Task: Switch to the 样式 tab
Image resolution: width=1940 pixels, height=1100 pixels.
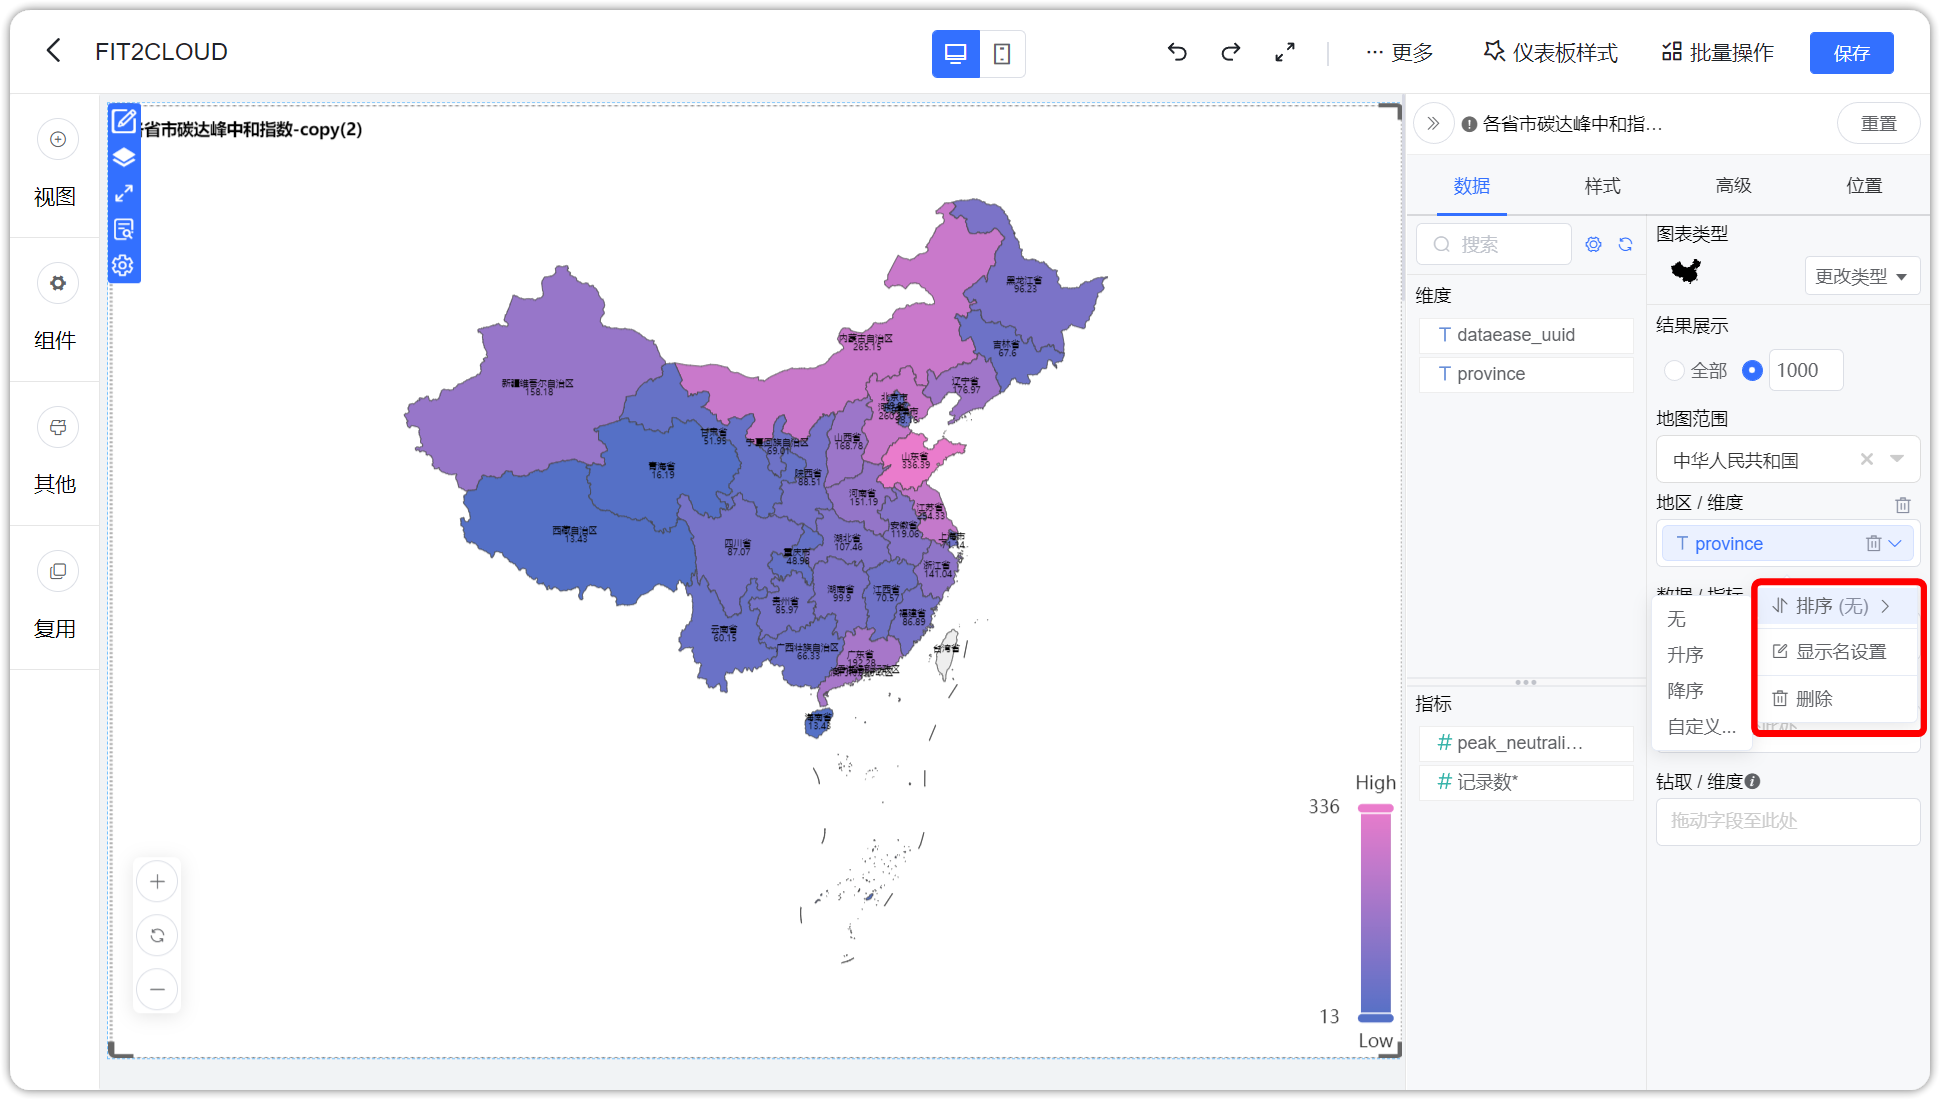Action: (x=1602, y=186)
